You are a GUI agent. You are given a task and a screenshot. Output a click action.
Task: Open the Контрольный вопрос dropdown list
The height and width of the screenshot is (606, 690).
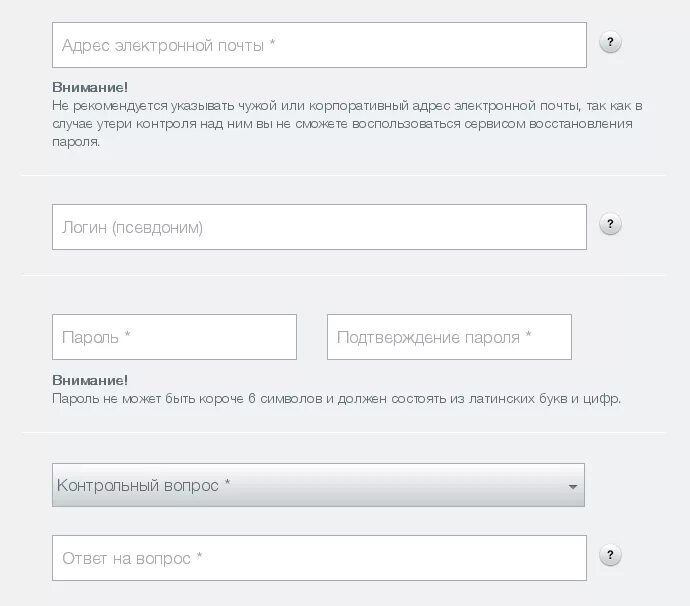(x=318, y=485)
